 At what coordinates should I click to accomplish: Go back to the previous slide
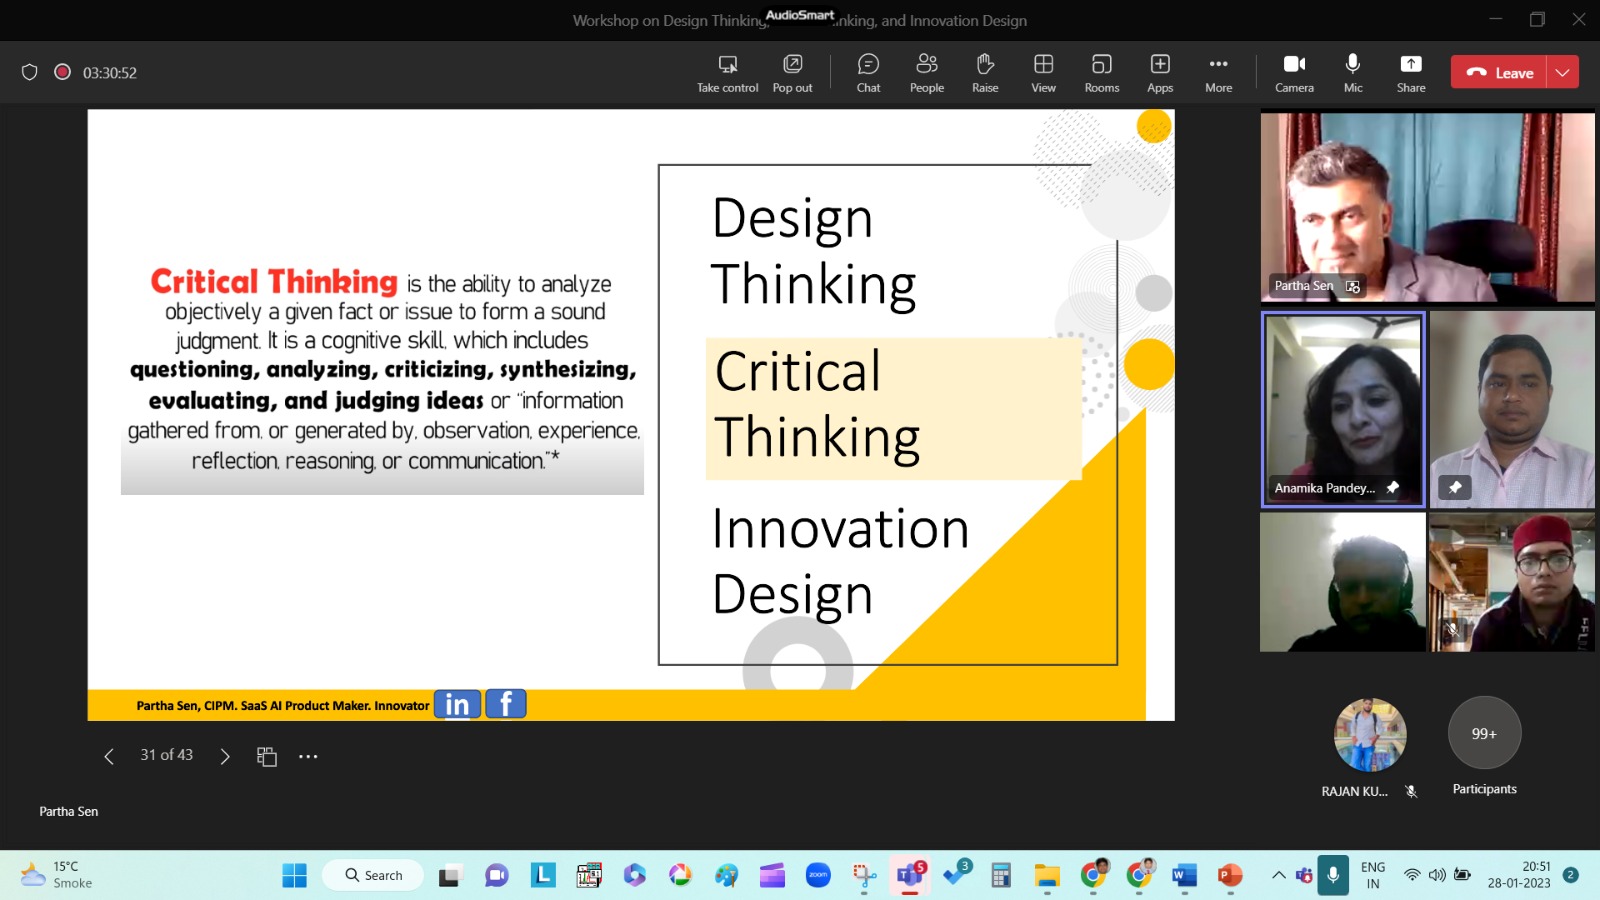[109, 757]
